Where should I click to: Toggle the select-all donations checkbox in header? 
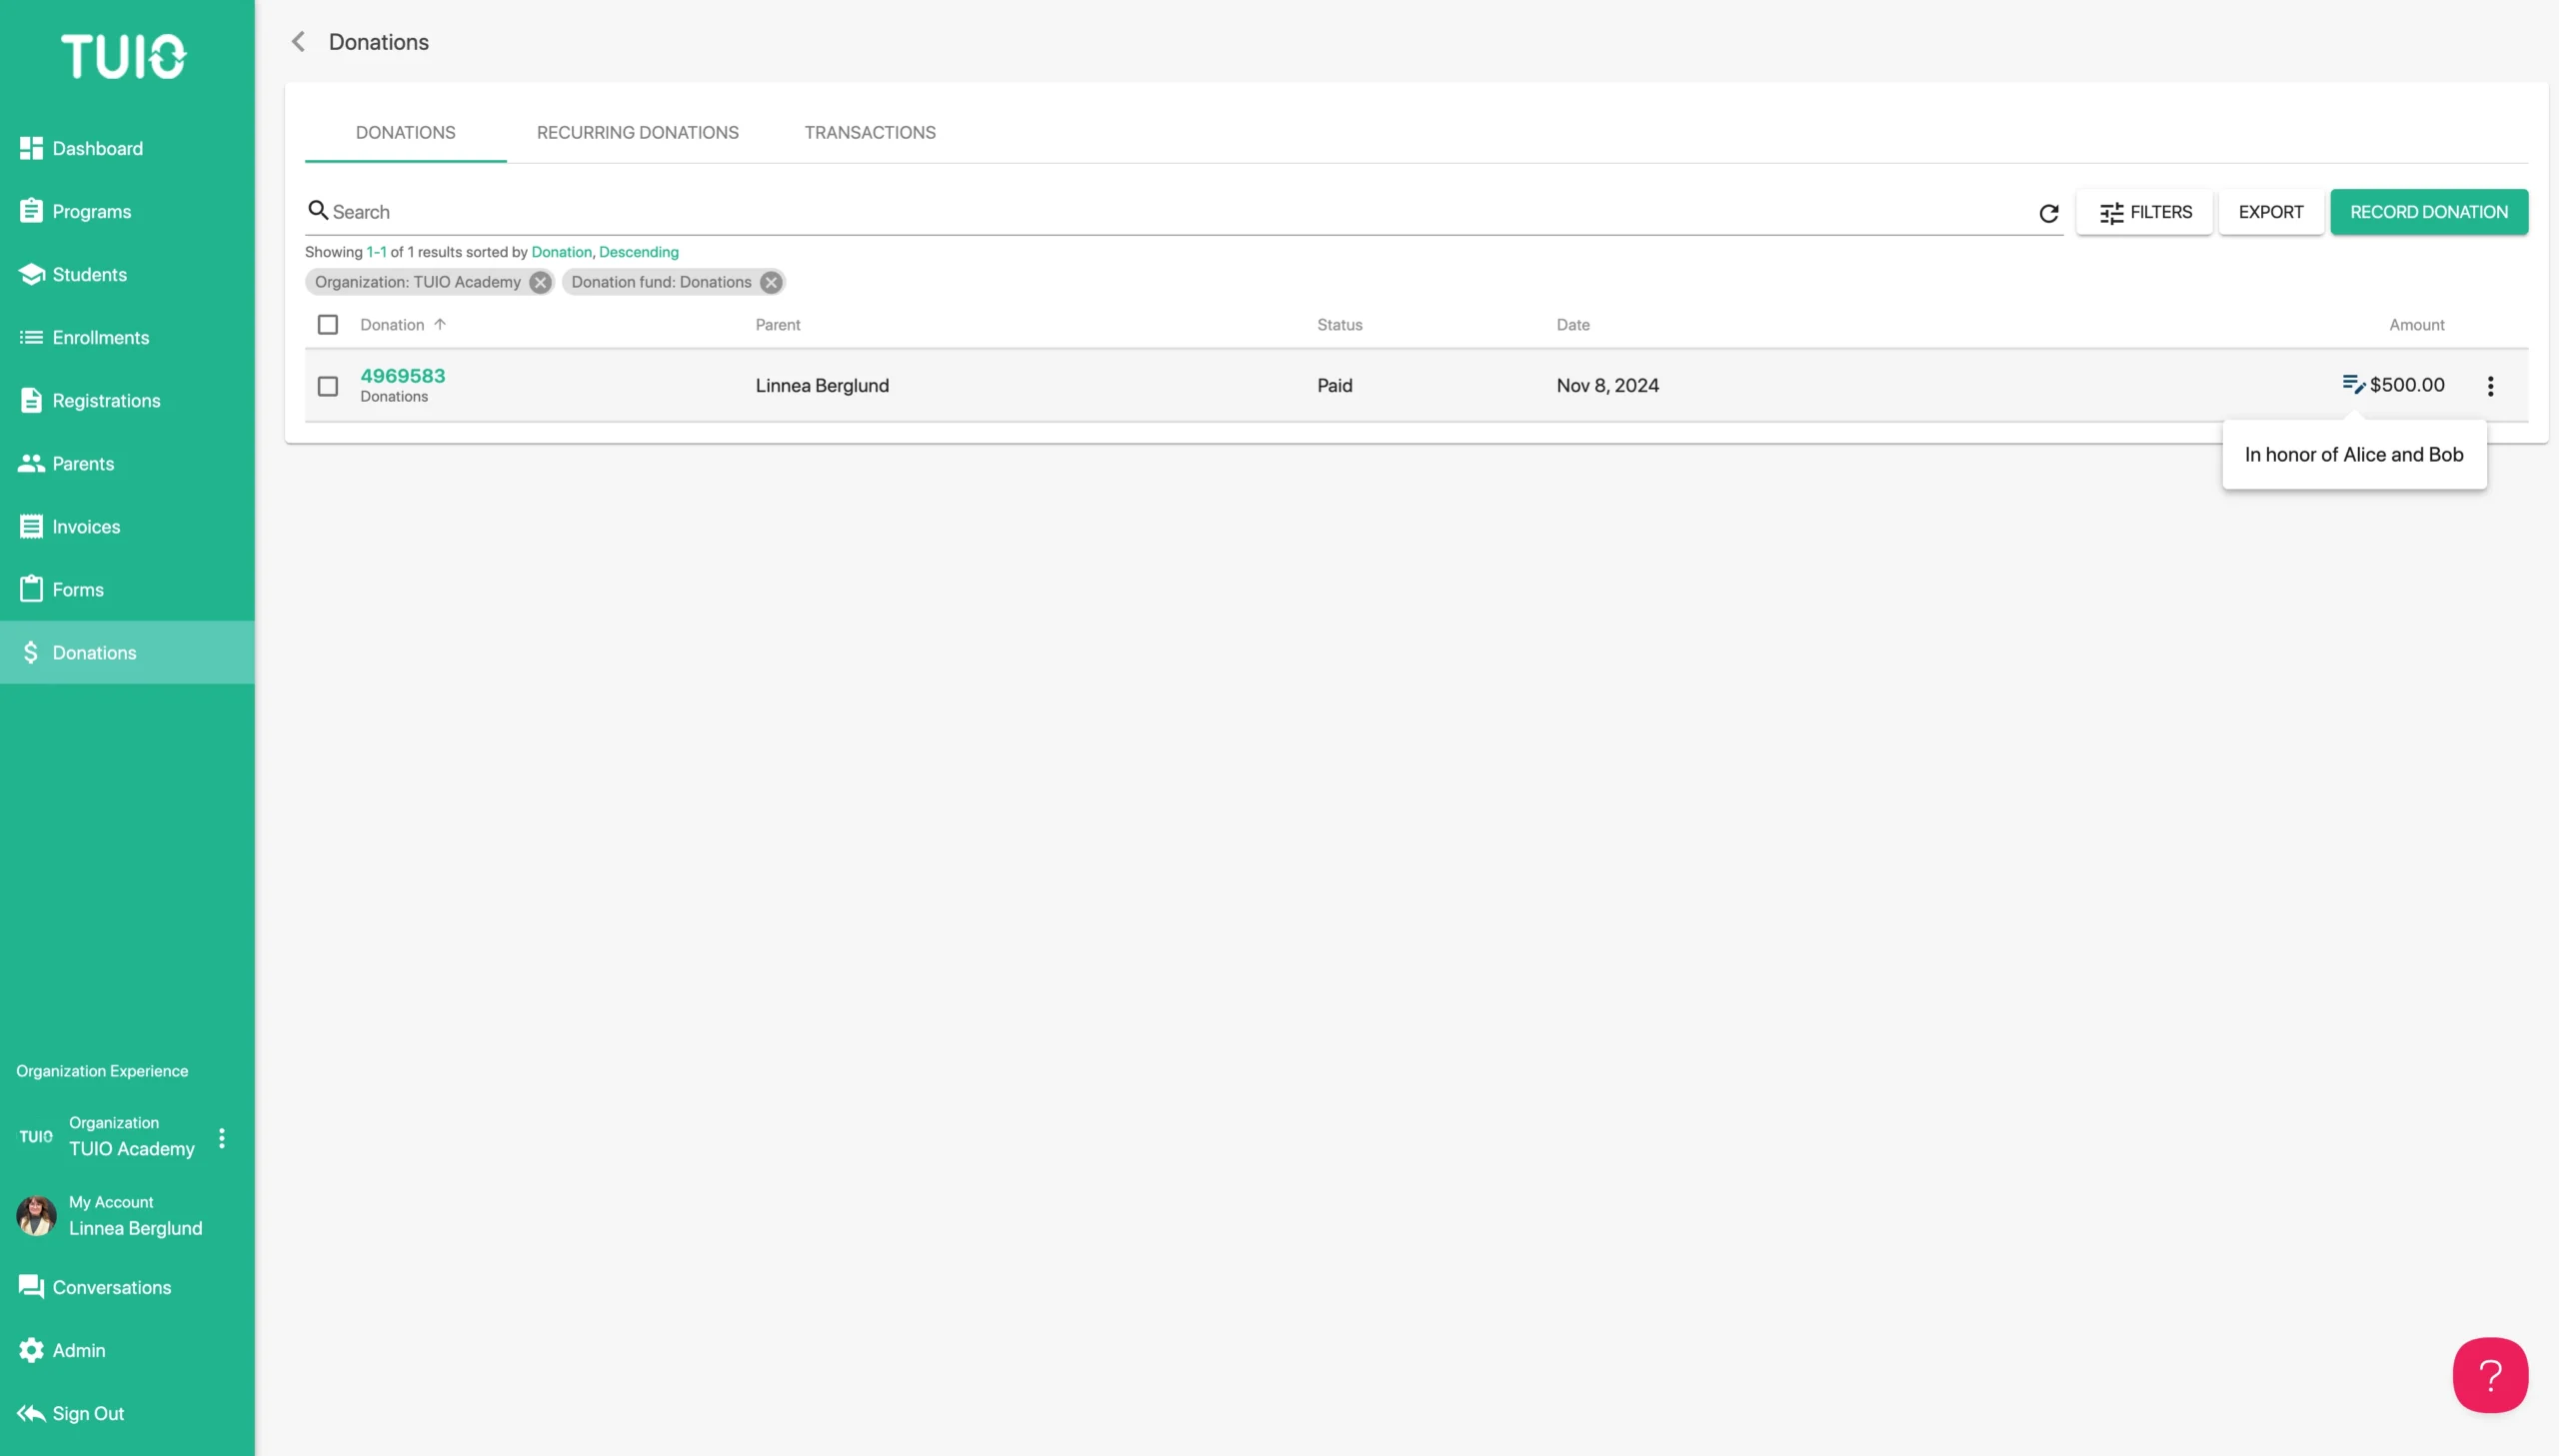[328, 325]
